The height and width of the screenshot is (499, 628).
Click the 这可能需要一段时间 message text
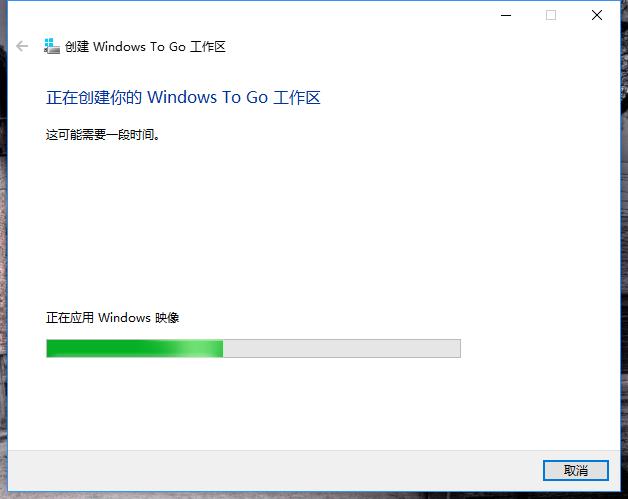(x=103, y=135)
